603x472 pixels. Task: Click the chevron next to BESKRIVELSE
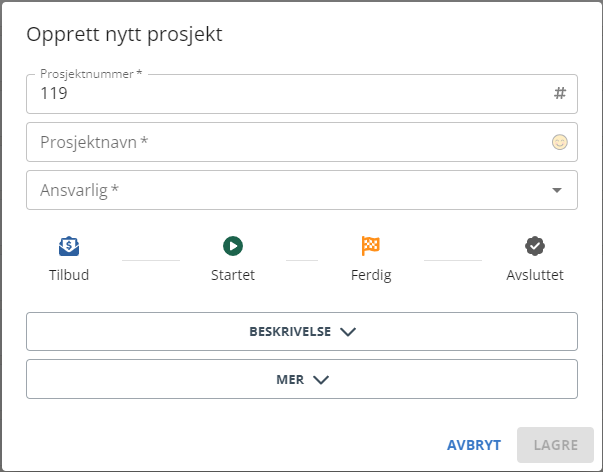coord(348,332)
